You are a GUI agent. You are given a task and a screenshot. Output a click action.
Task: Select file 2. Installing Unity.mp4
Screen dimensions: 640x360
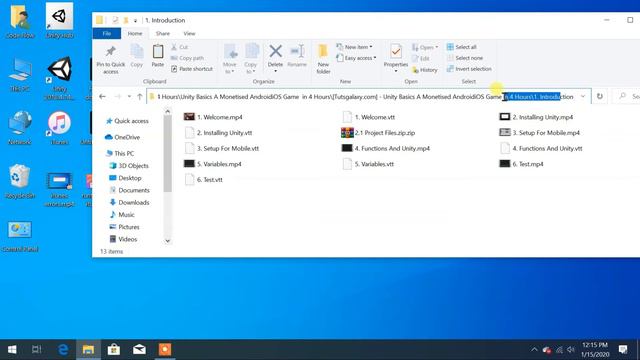536,117
